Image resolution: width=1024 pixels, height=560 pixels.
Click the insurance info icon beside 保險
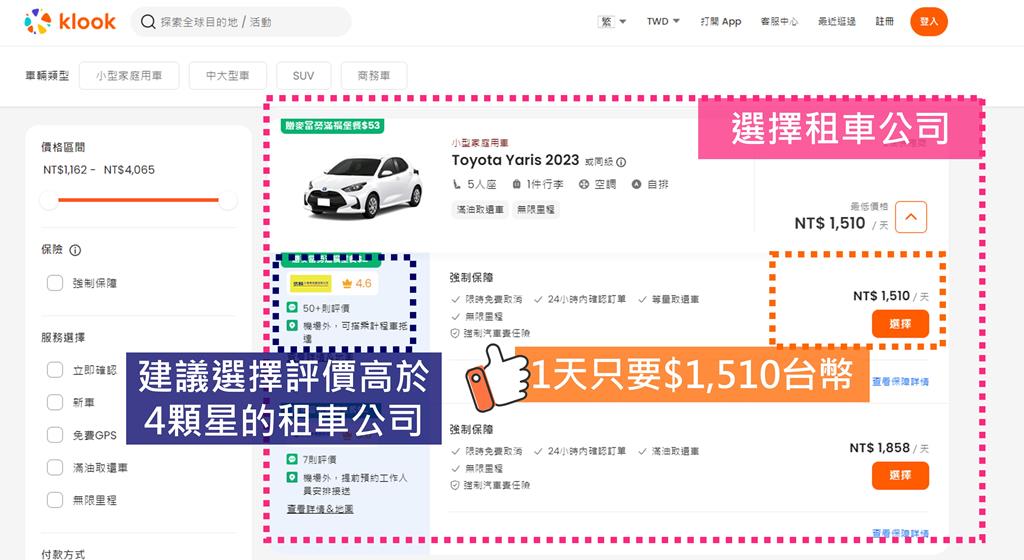tap(75, 250)
